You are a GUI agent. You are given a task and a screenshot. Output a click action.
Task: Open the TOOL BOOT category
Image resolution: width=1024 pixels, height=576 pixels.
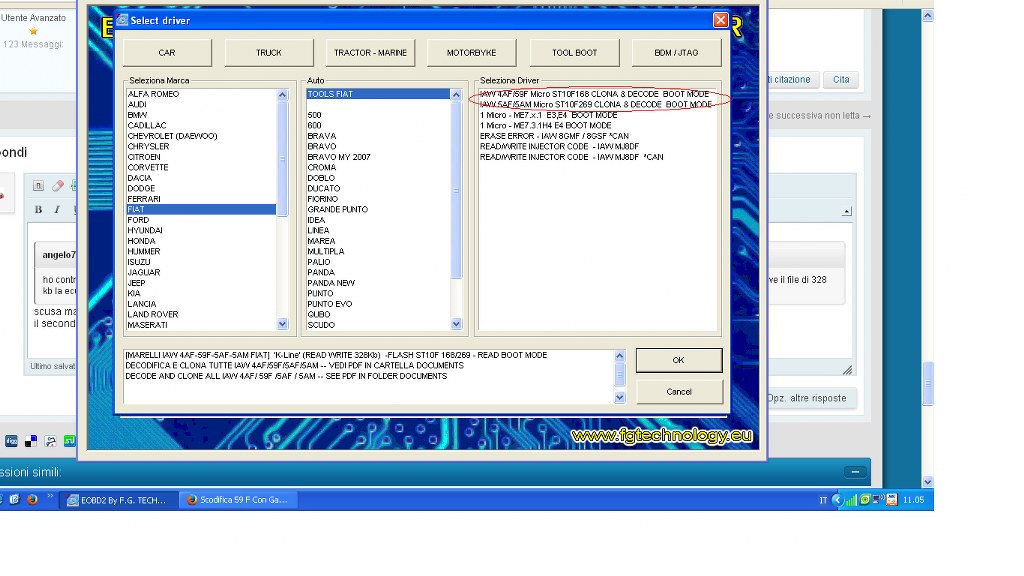coord(575,53)
